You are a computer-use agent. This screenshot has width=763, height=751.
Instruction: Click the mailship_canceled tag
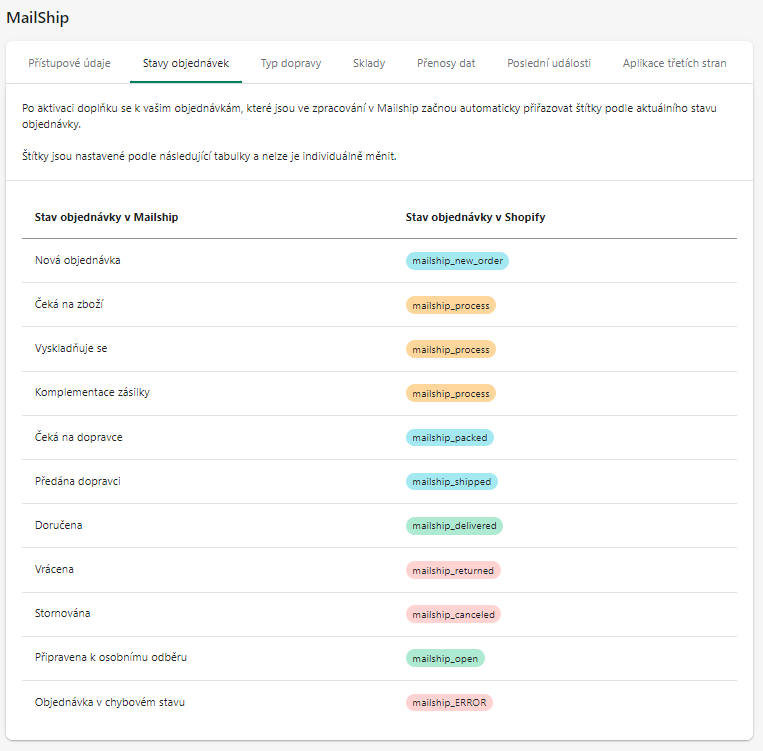[x=453, y=614]
